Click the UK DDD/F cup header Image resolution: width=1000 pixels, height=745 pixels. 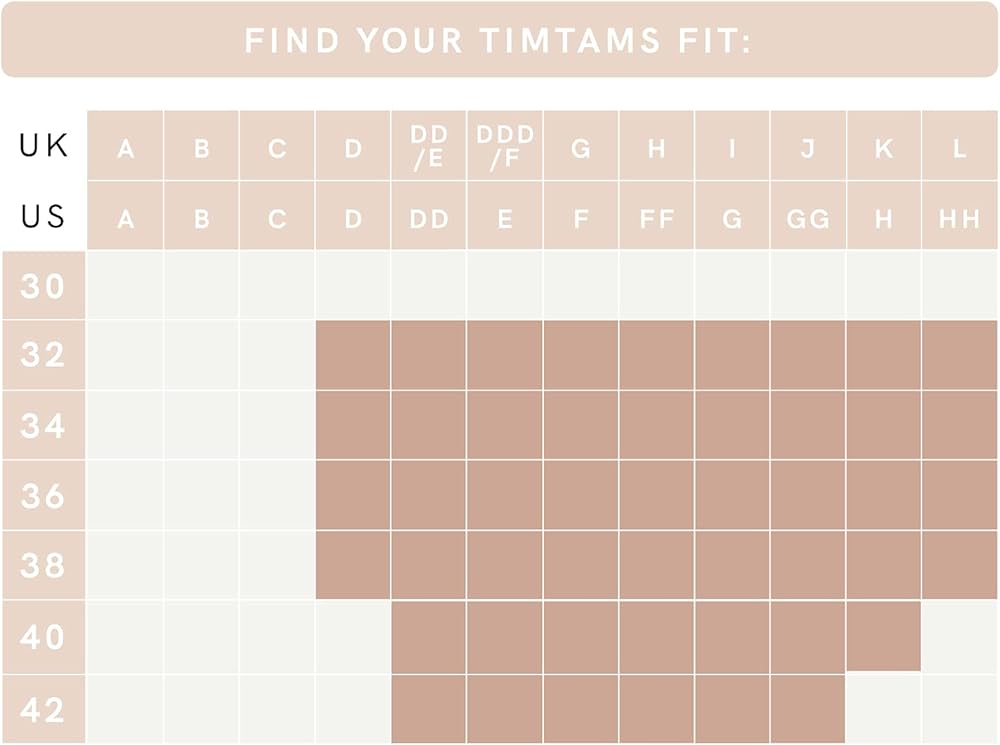tap(505, 146)
